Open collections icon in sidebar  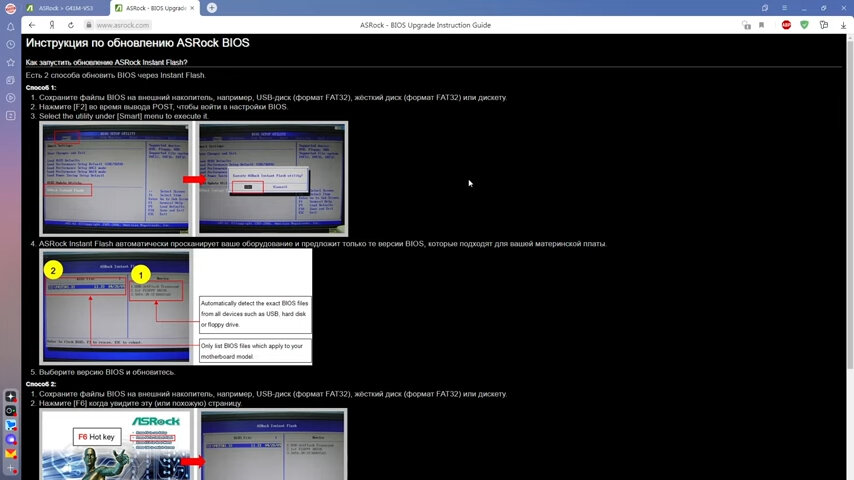10,80
